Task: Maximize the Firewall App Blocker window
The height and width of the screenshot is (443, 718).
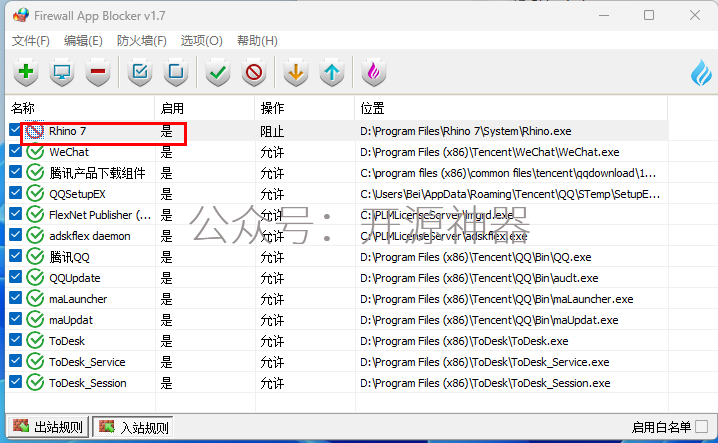Action: click(x=649, y=16)
